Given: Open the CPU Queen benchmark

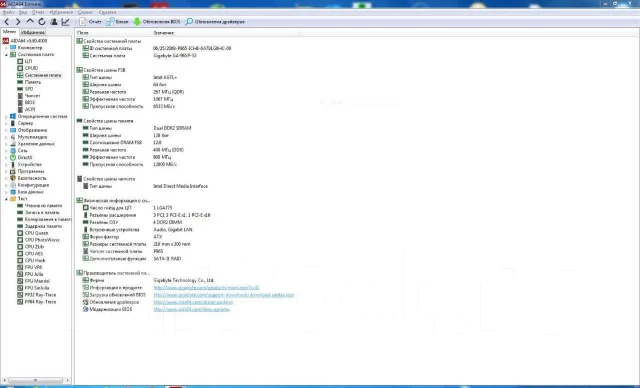Looking at the screenshot, I should coord(33,233).
